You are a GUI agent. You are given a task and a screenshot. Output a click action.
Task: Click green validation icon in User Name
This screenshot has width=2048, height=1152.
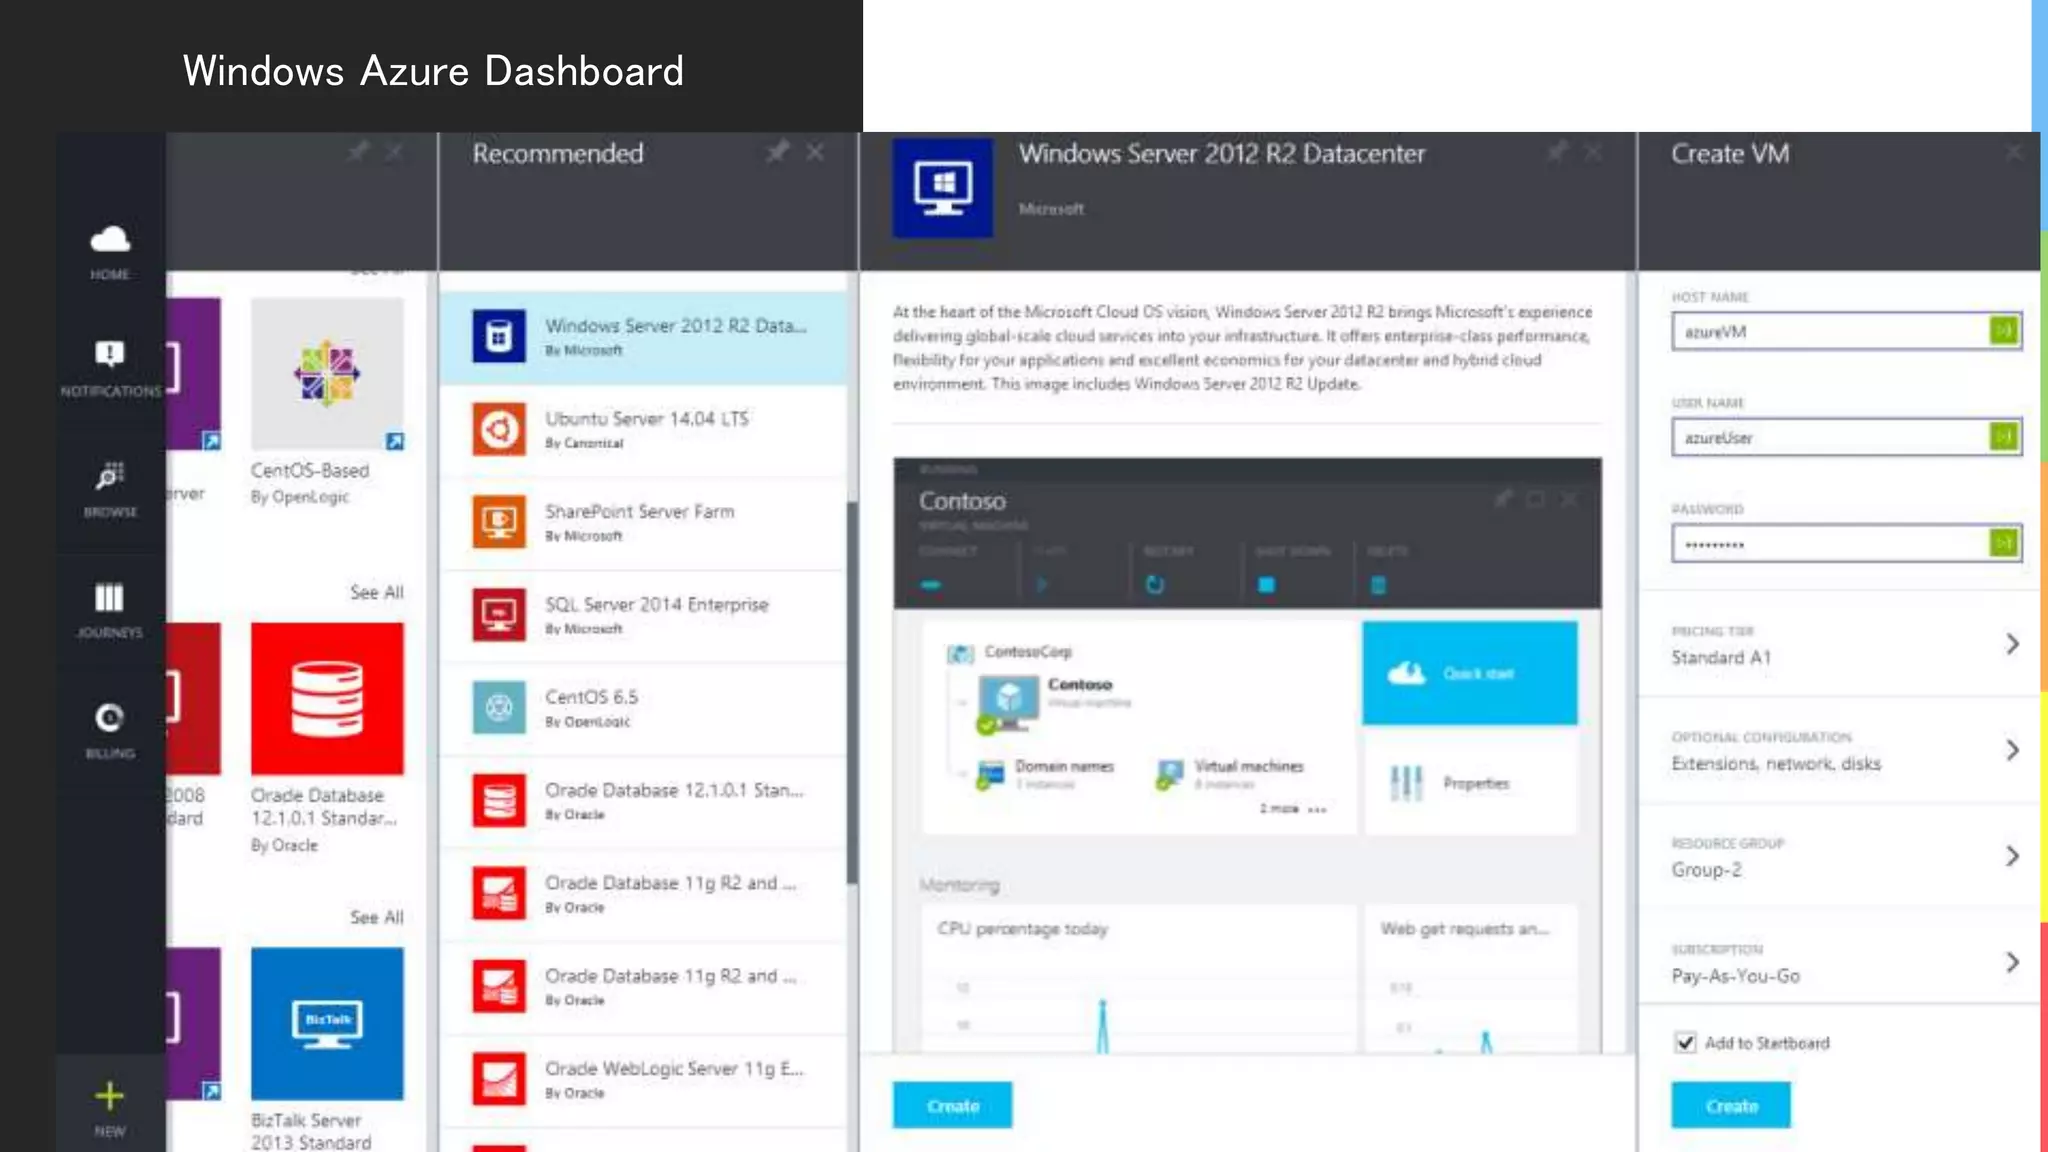coord(2004,437)
